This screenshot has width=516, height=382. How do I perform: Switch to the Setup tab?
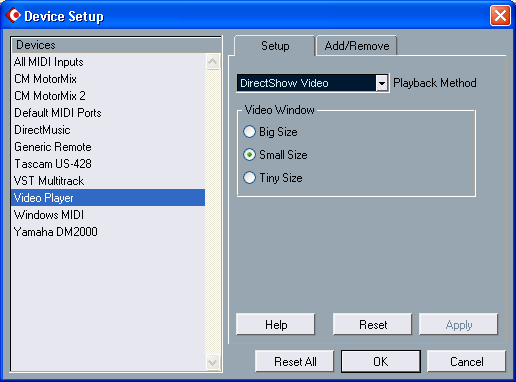click(x=275, y=46)
